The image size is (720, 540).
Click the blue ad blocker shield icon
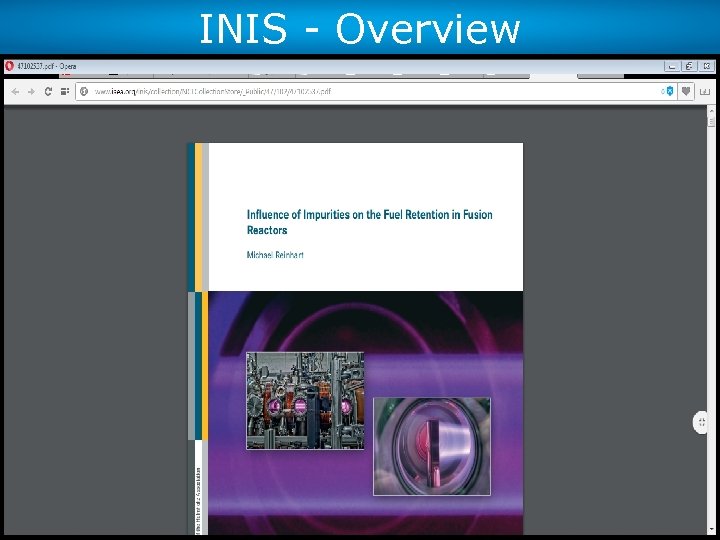click(x=669, y=91)
